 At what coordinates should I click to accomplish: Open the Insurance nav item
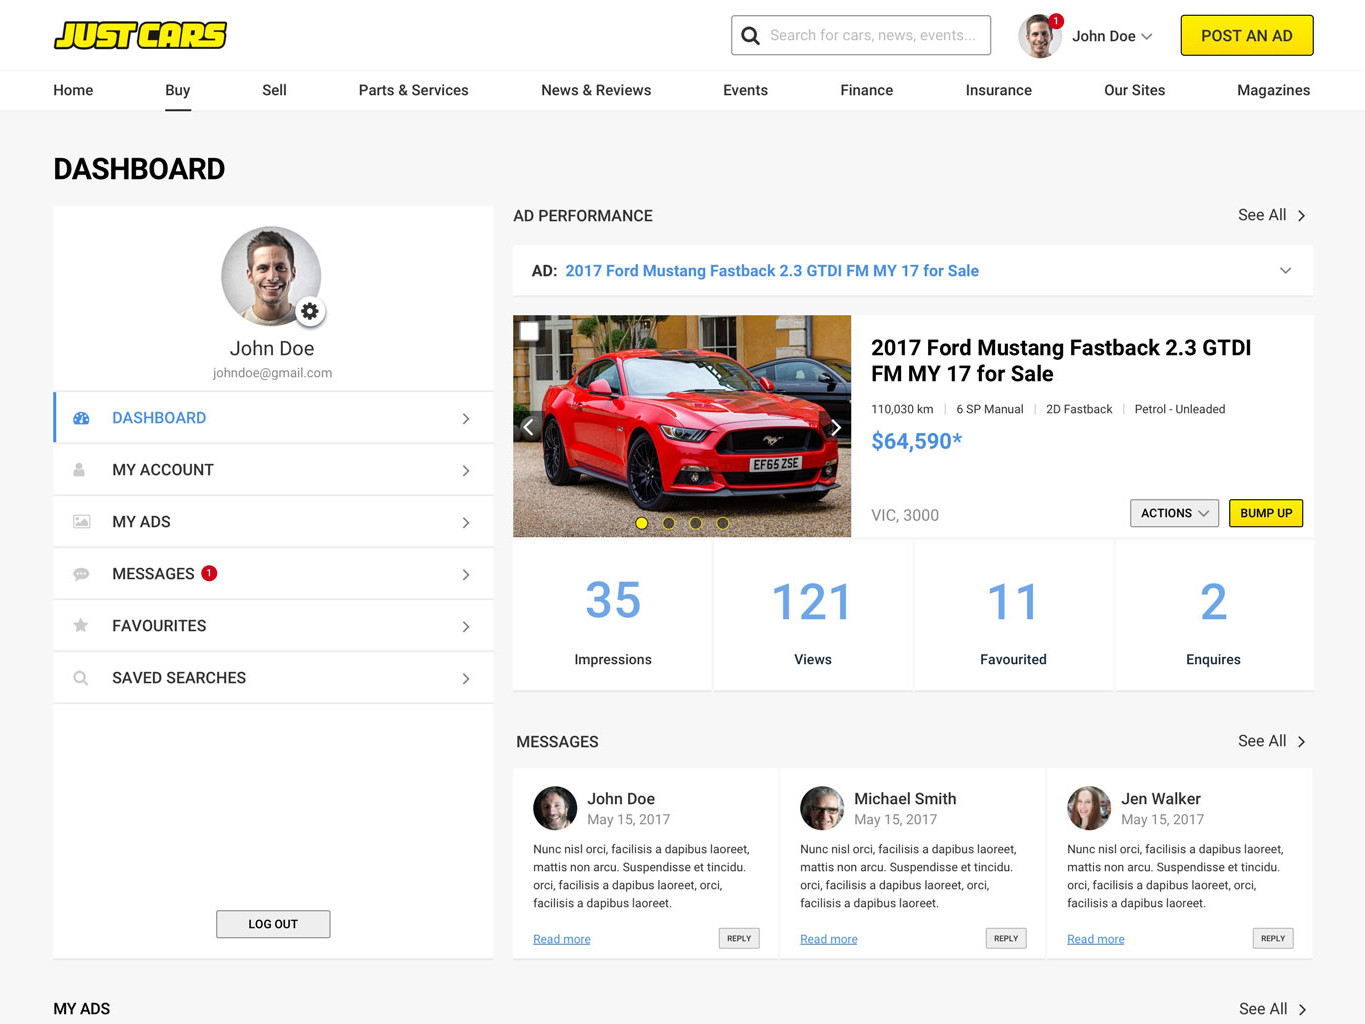click(x=998, y=90)
